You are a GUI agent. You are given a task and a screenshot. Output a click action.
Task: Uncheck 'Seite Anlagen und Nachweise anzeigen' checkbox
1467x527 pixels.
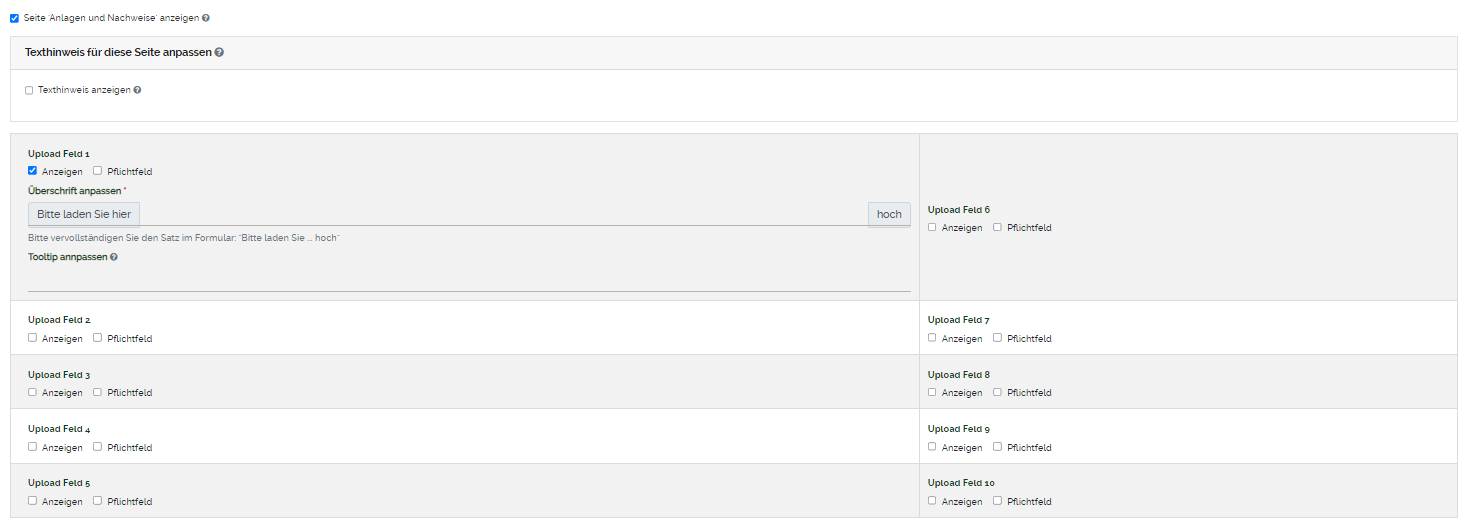click(14, 18)
